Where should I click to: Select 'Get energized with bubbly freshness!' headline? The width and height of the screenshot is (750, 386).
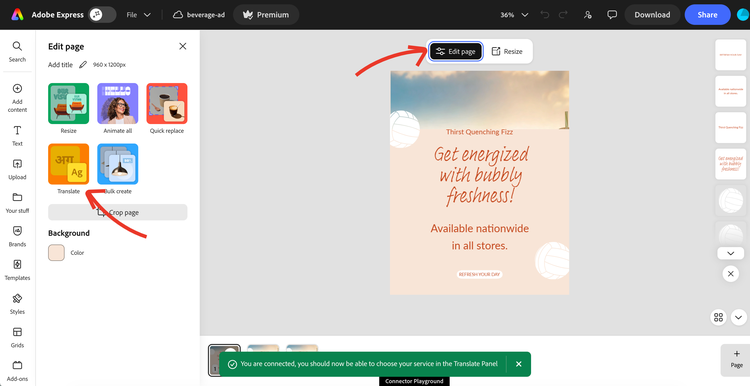click(x=481, y=176)
